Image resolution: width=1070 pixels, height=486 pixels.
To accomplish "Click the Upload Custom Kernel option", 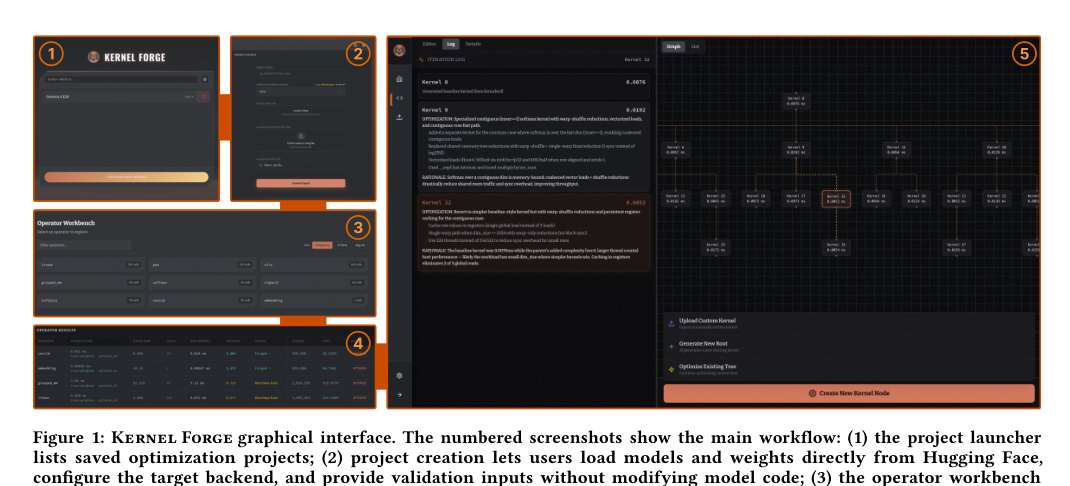I will [x=849, y=324].
